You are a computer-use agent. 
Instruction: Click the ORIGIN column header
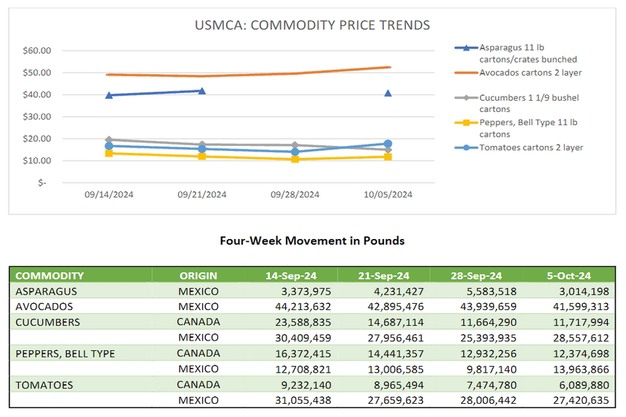point(199,276)
